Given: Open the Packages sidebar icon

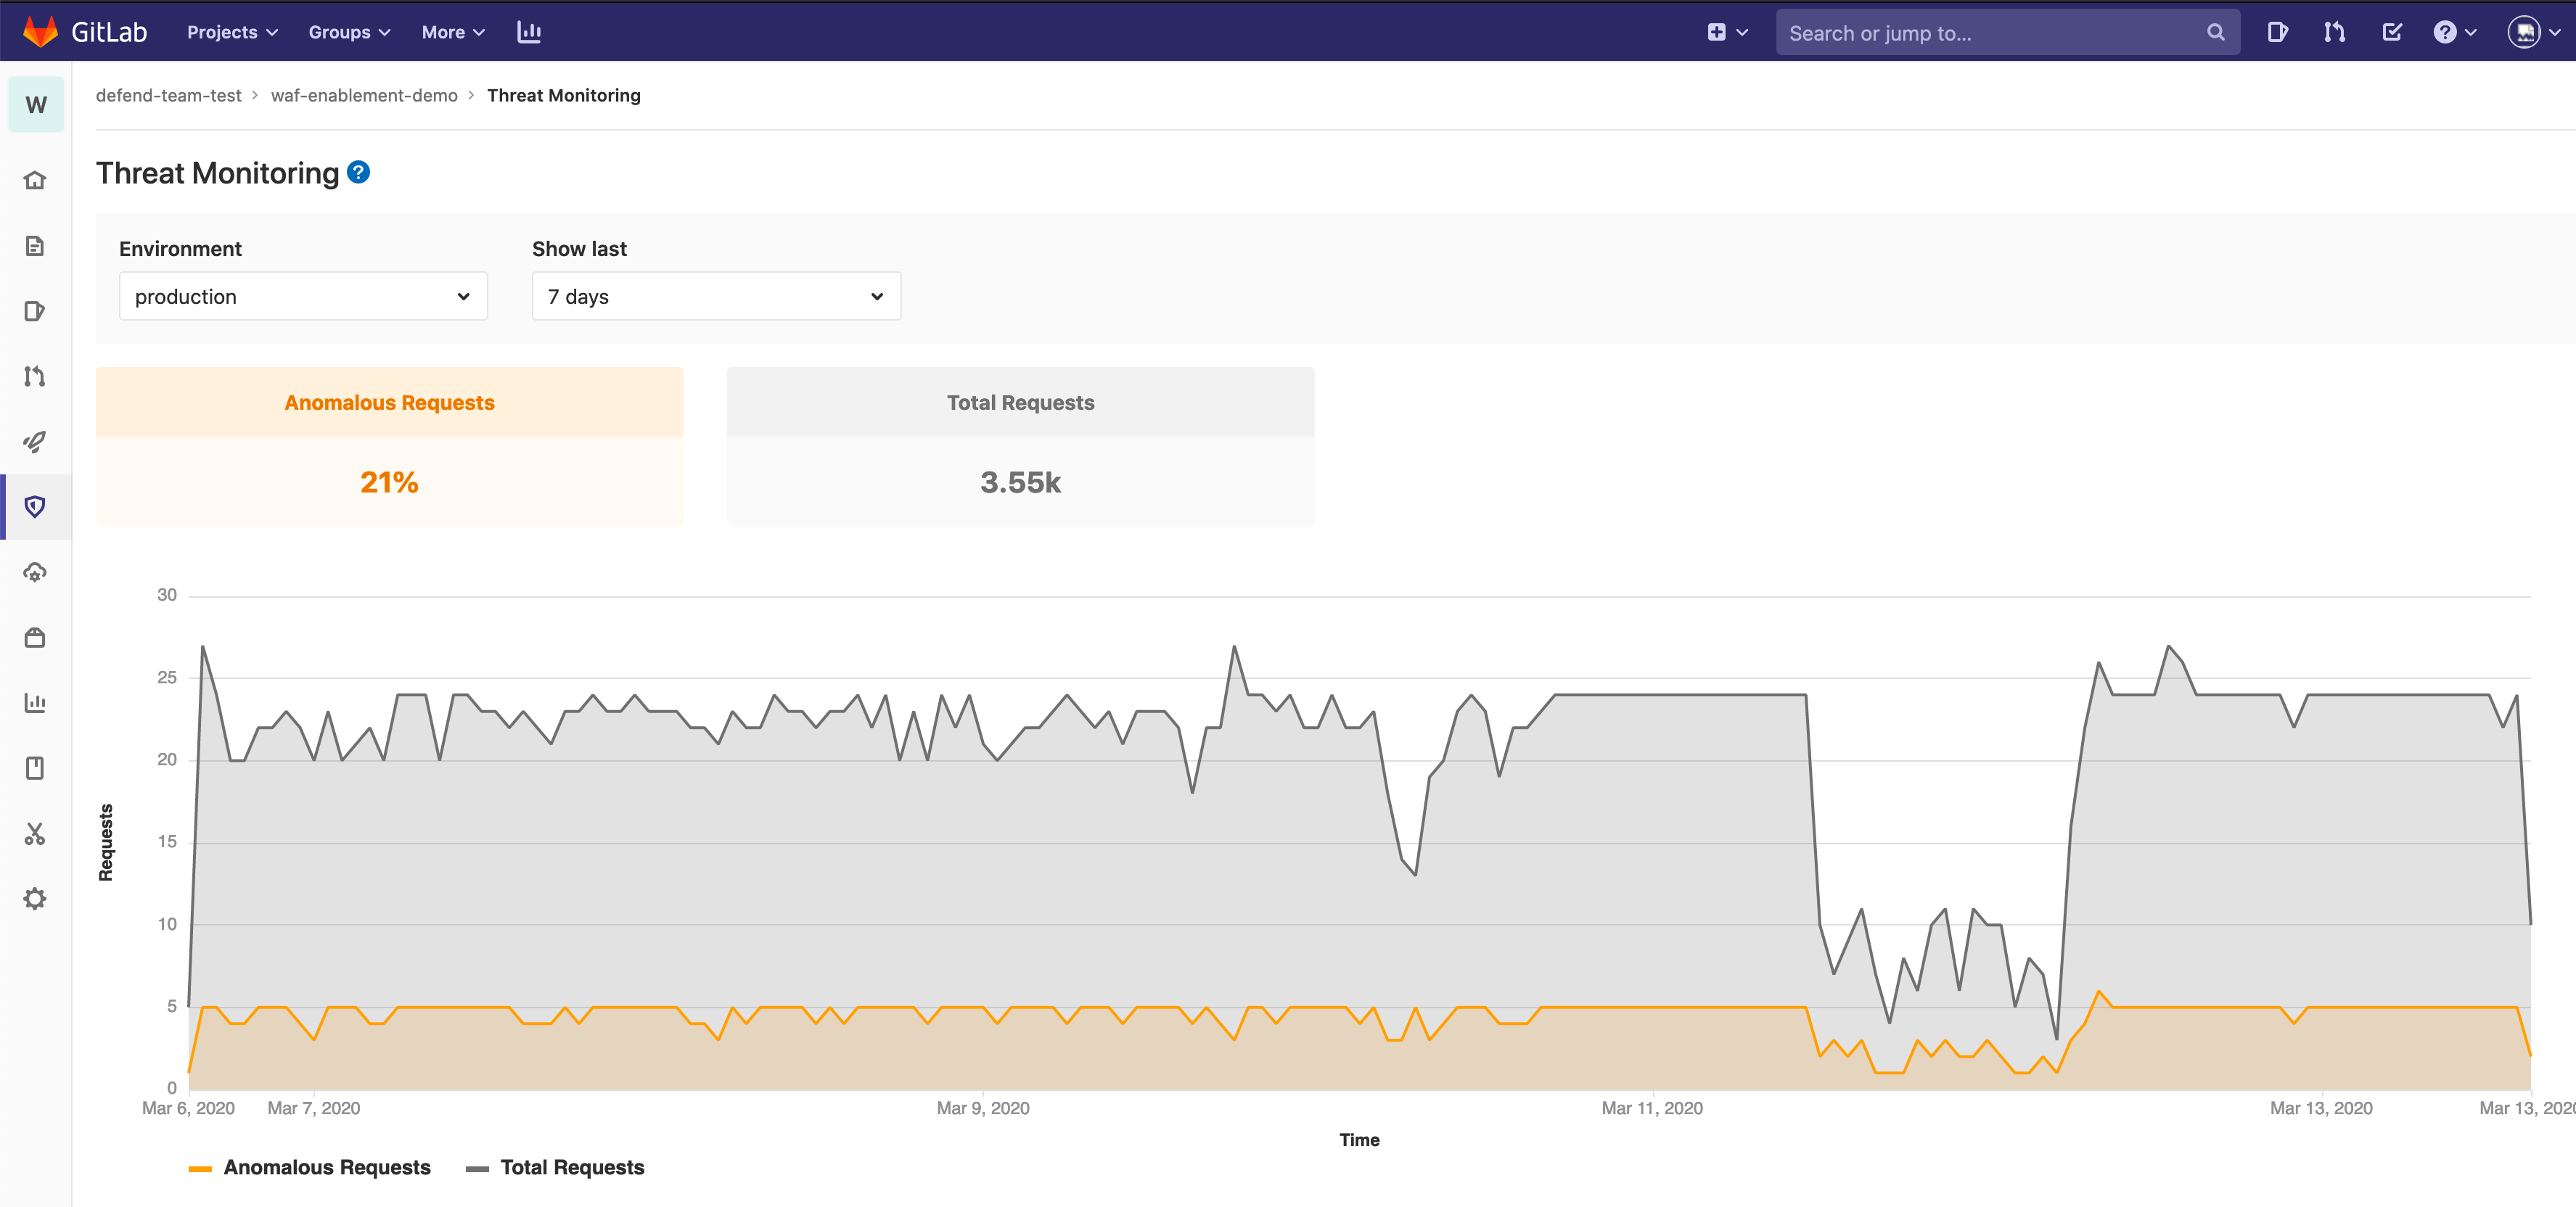Looking at the screenshot, I should click(x=35, y=637).
